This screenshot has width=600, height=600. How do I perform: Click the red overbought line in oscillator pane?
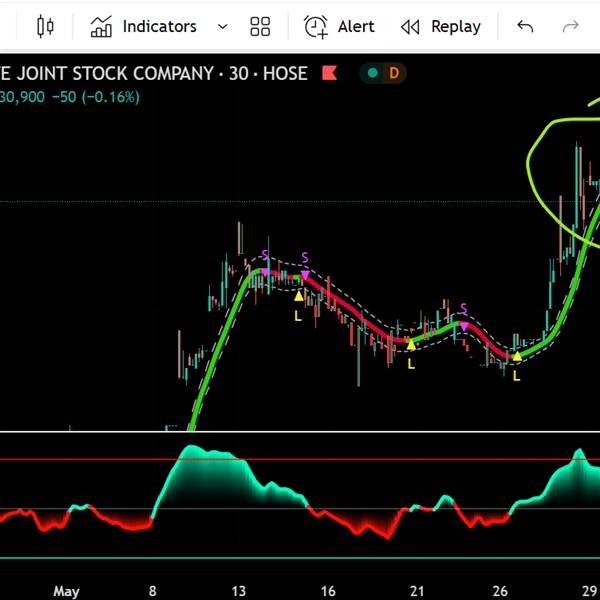pyautogui.click(x=300, y=460)
